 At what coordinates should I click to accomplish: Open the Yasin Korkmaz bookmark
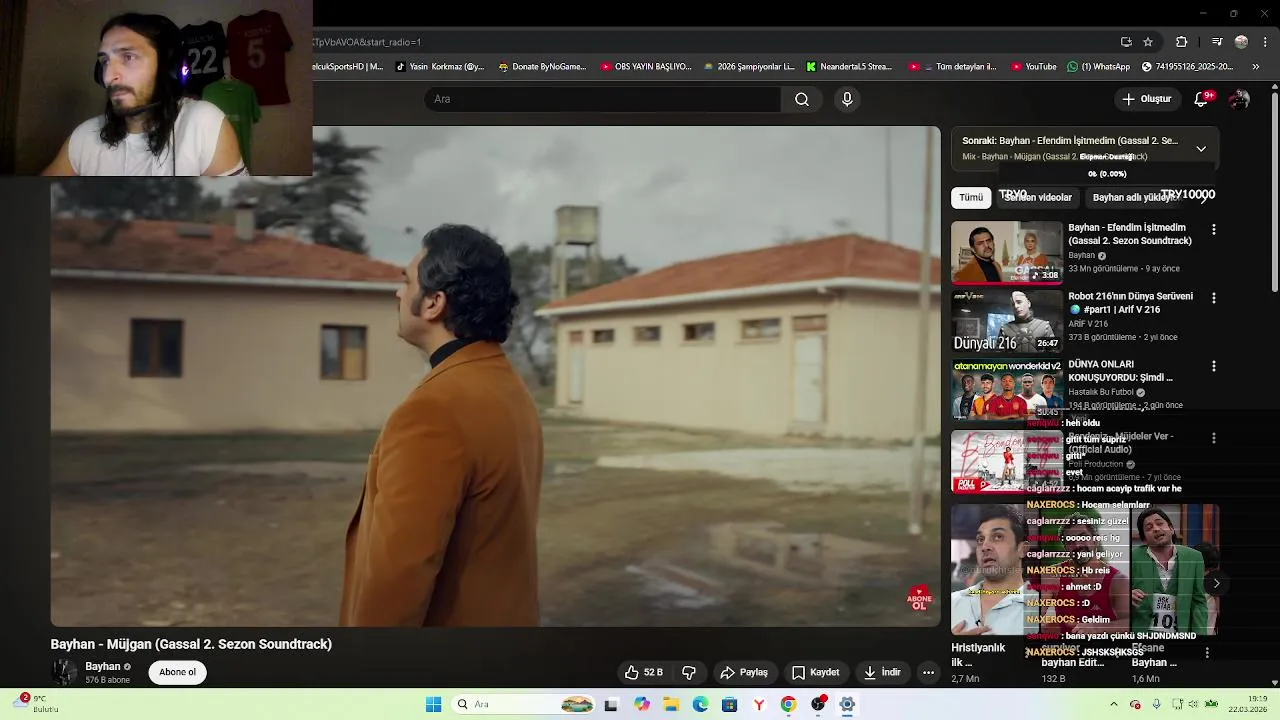(x=440, y=67)
